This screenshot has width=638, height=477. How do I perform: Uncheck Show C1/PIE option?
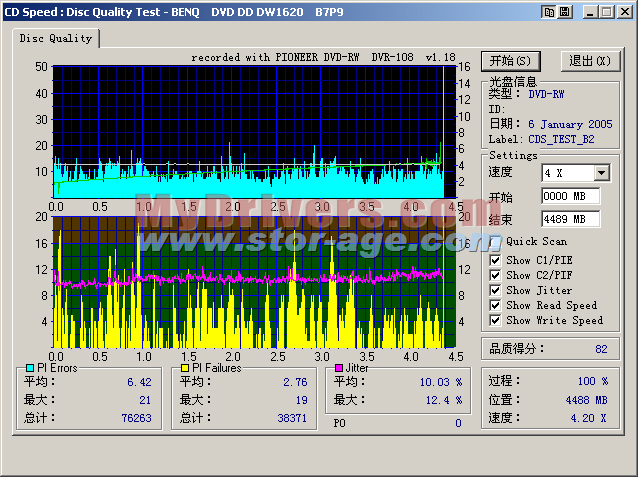496,260
